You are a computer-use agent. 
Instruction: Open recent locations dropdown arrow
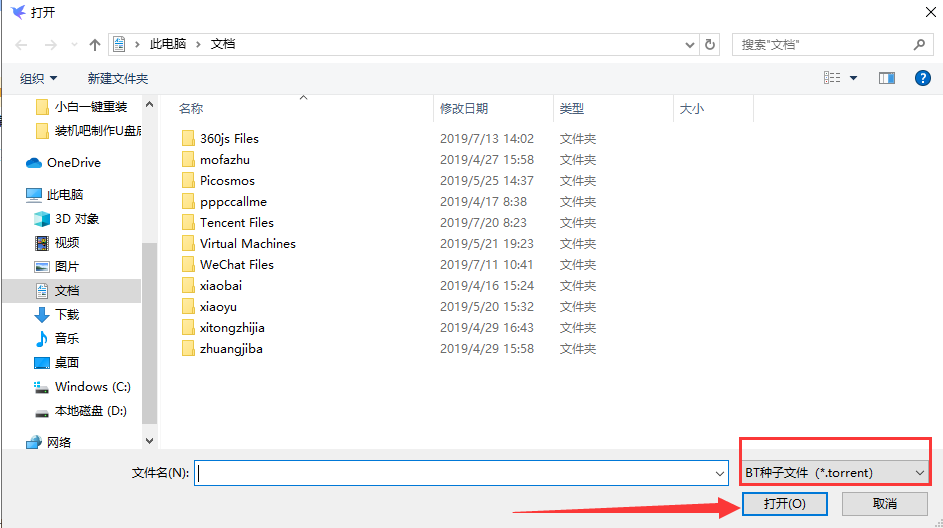74,45
